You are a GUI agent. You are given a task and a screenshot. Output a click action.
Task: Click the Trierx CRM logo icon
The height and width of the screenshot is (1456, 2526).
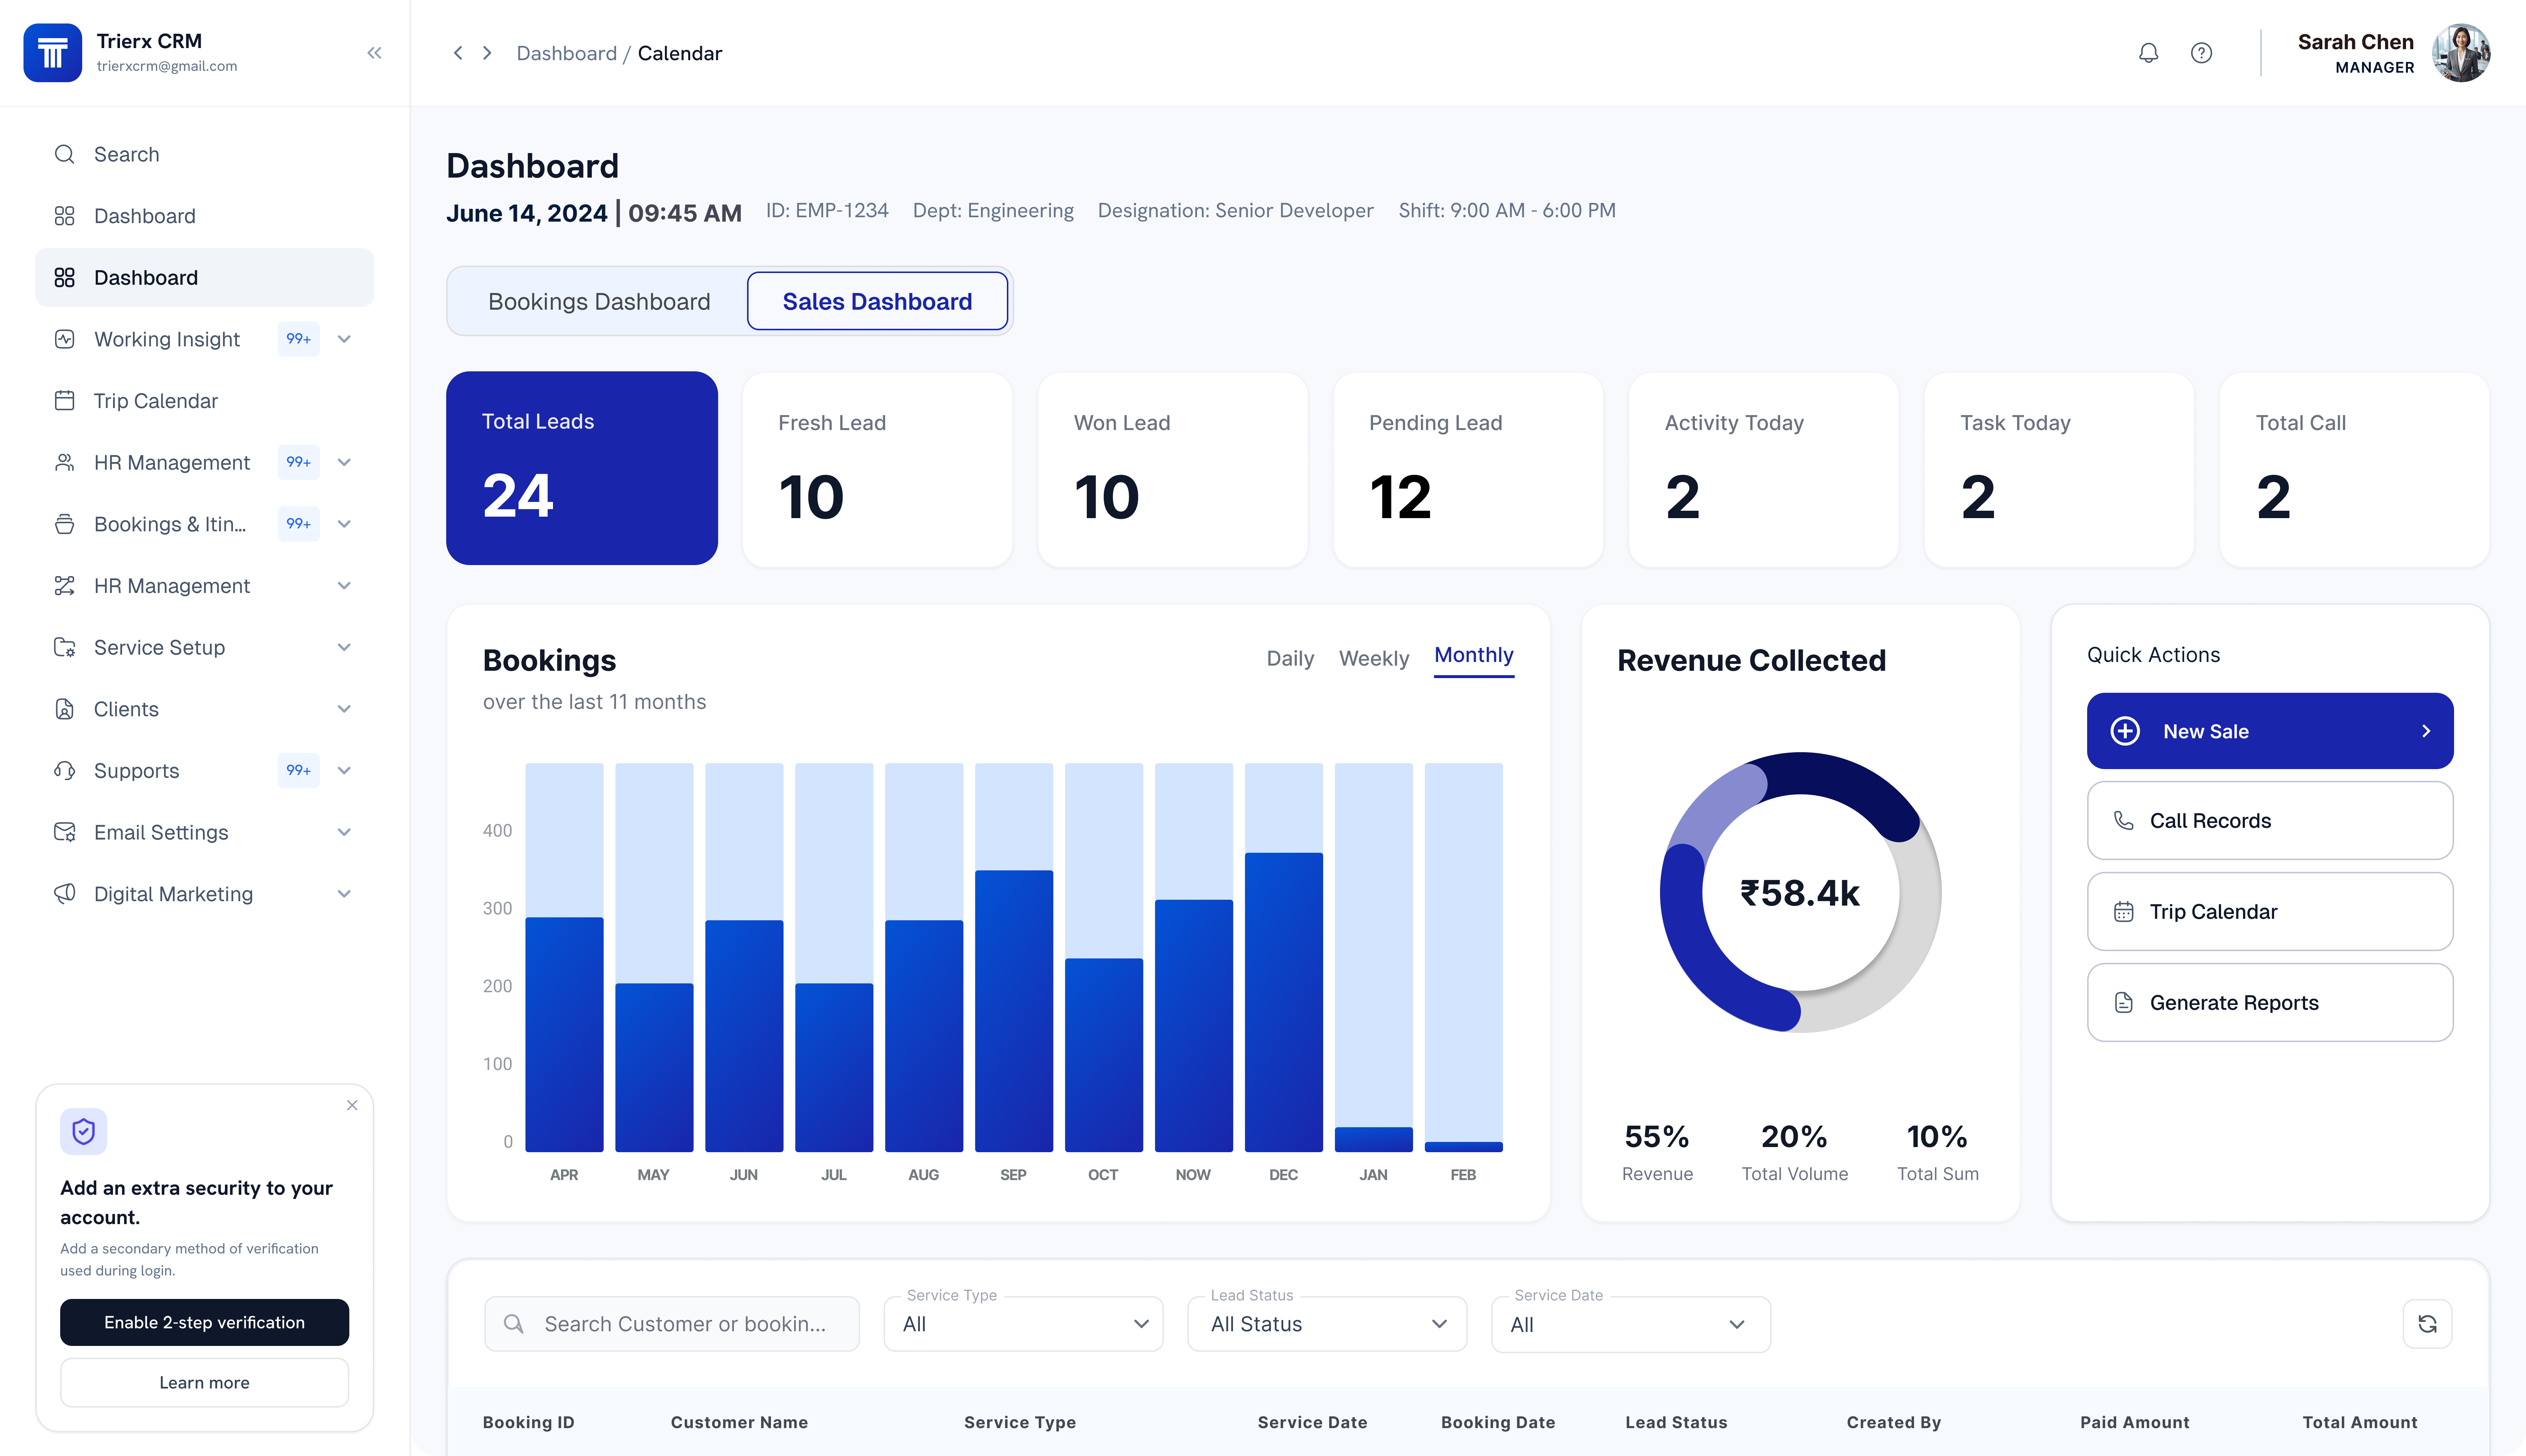pos(53,53)
